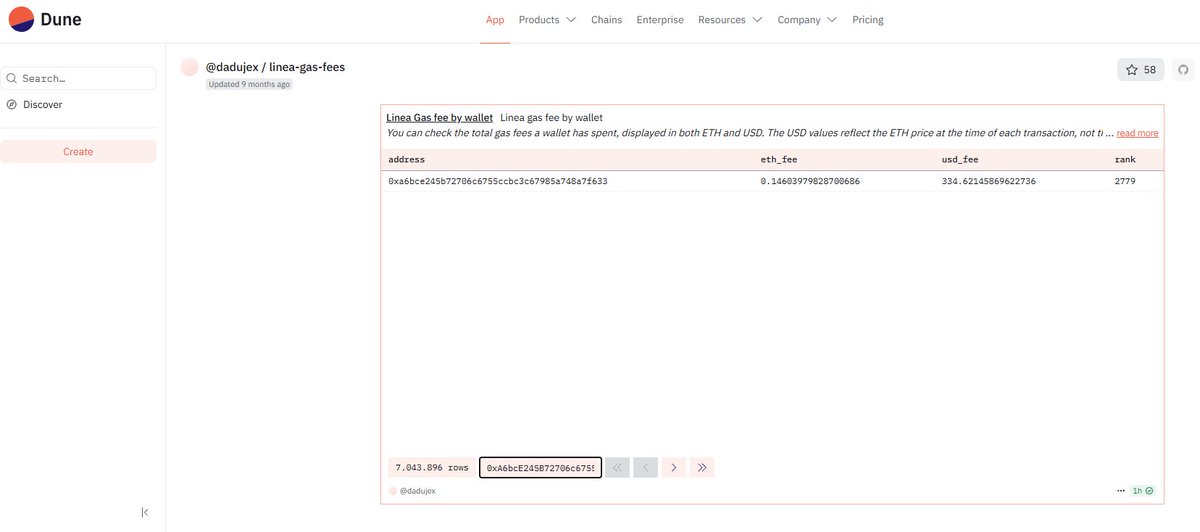Click the search magnifier icon

[x=11, y=78]
